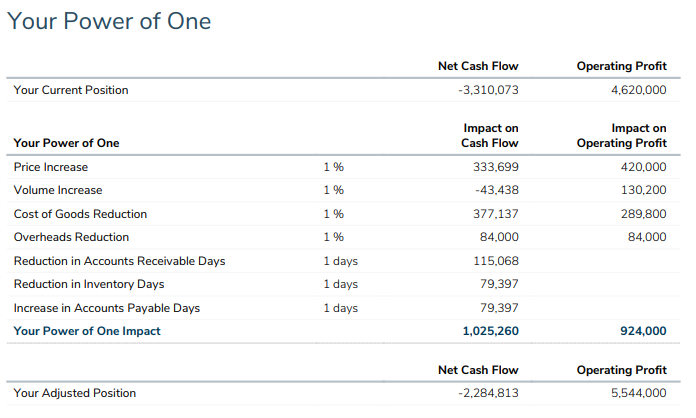Click the Accounts Receivable cash value 115,068

496,261
